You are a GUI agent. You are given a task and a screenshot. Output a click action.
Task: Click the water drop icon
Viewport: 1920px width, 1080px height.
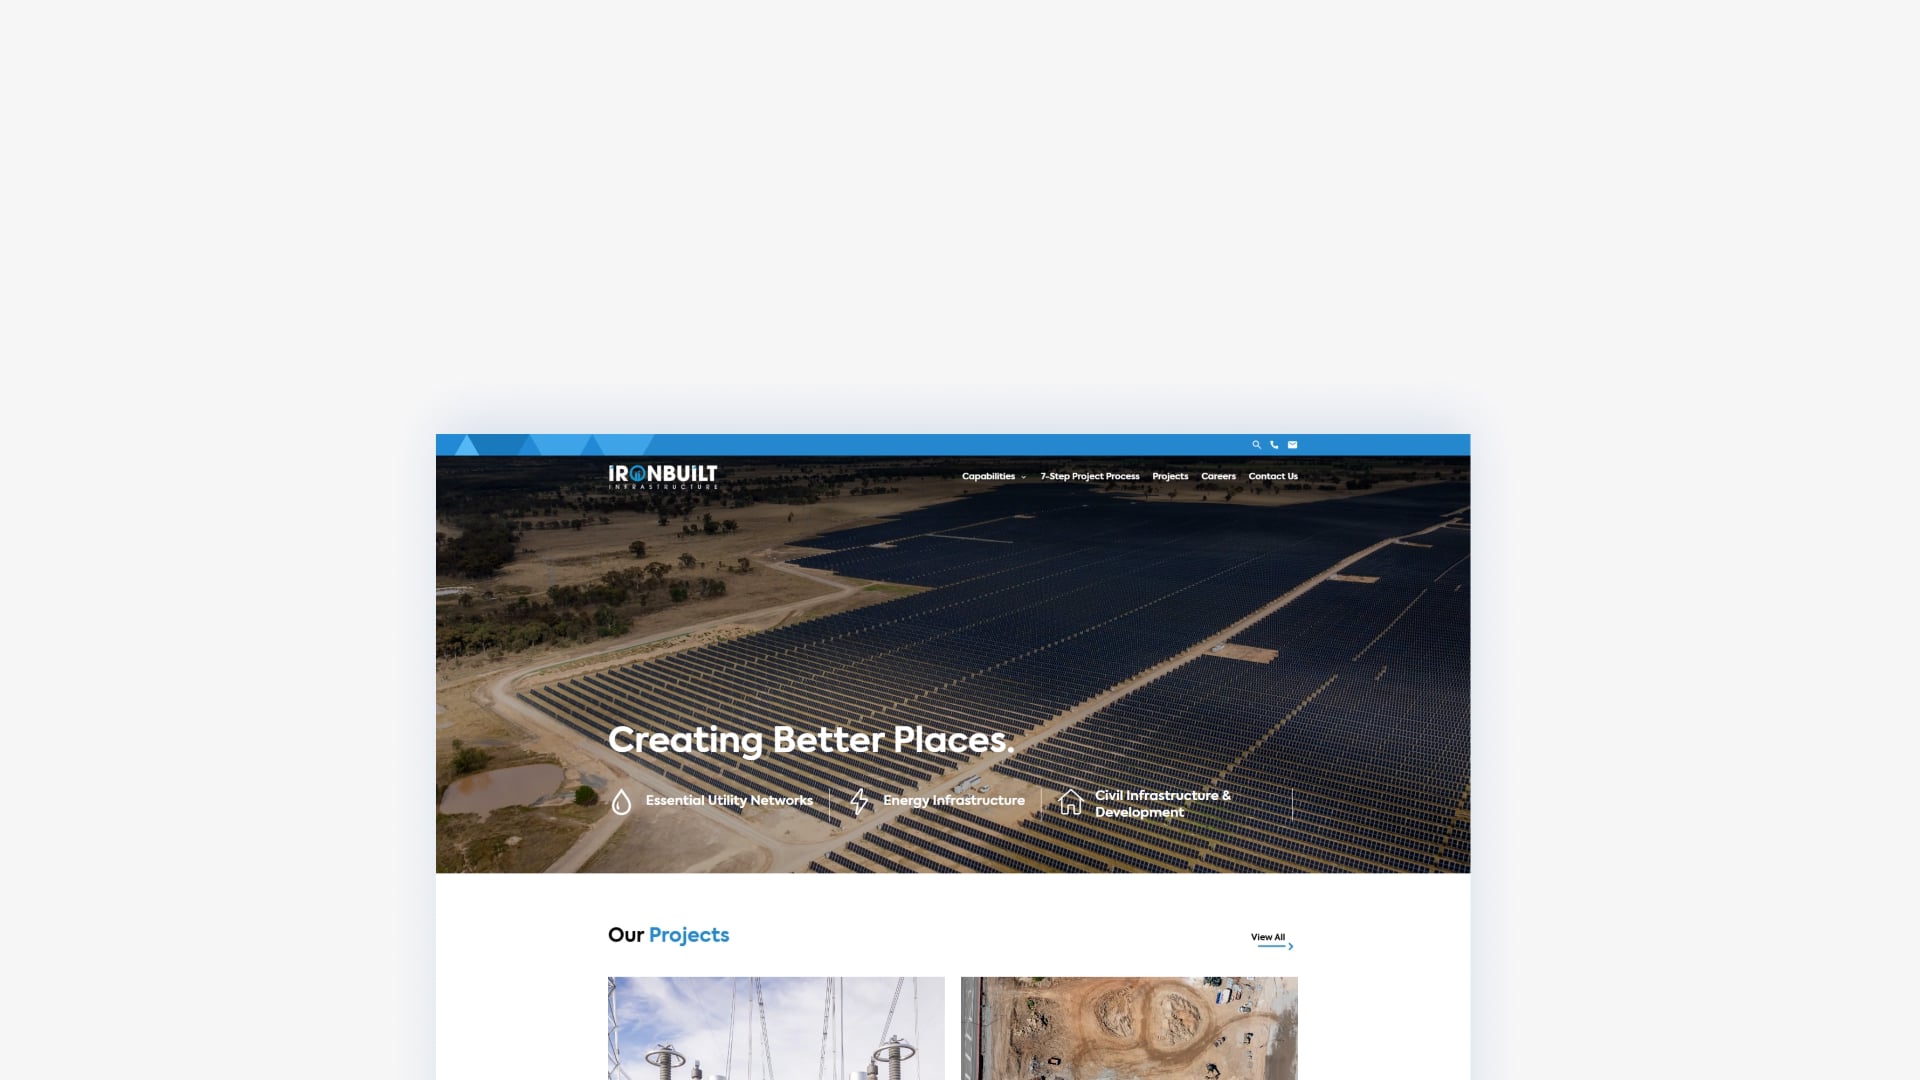coord(621,802)
